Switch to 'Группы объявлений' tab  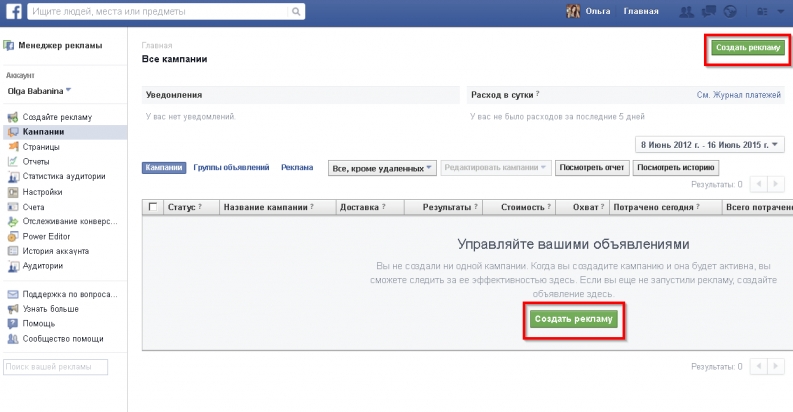pyautogui.click(x=231, y=168)
